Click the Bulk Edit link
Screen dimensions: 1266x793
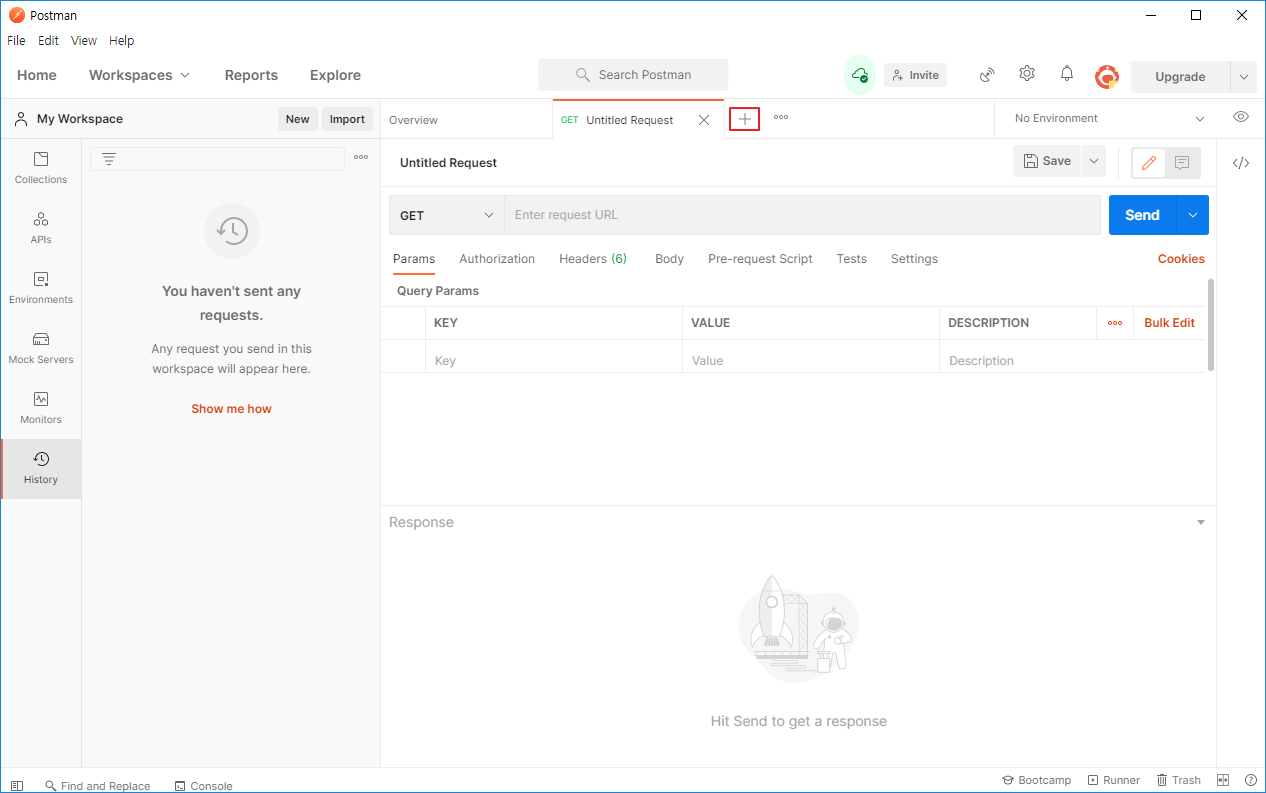[1169, 323]
